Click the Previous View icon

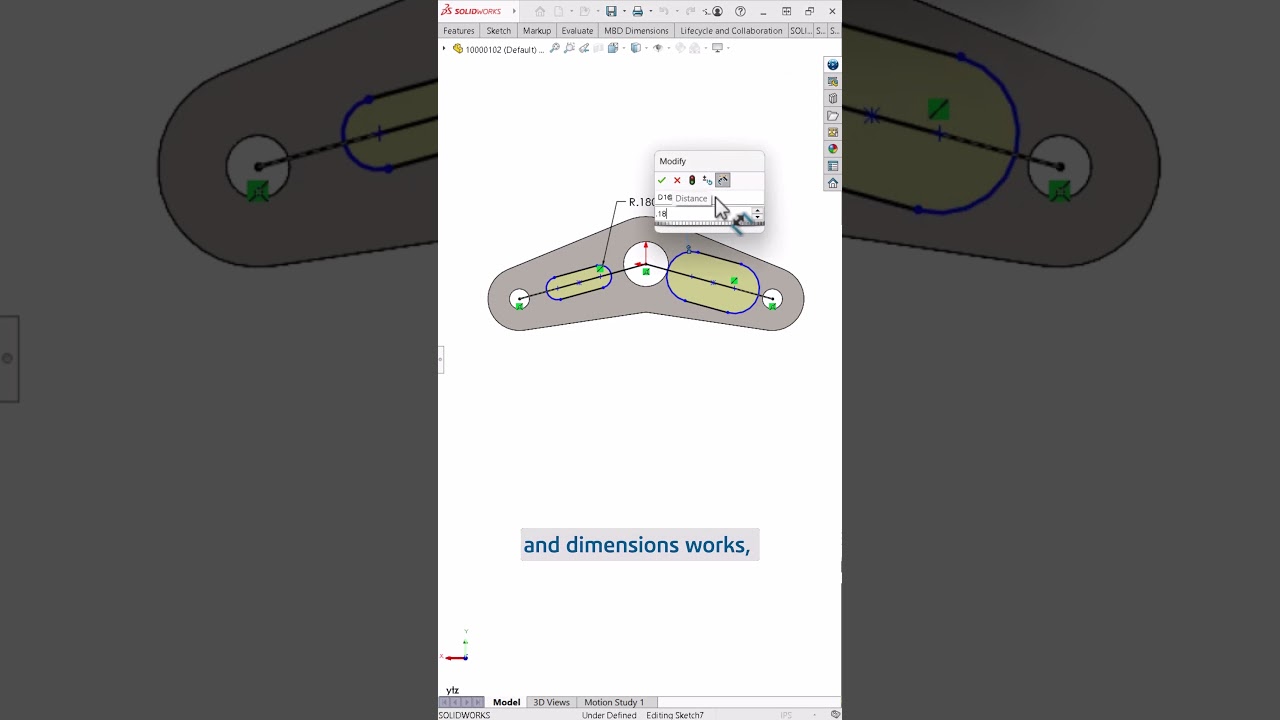[584, 48]
